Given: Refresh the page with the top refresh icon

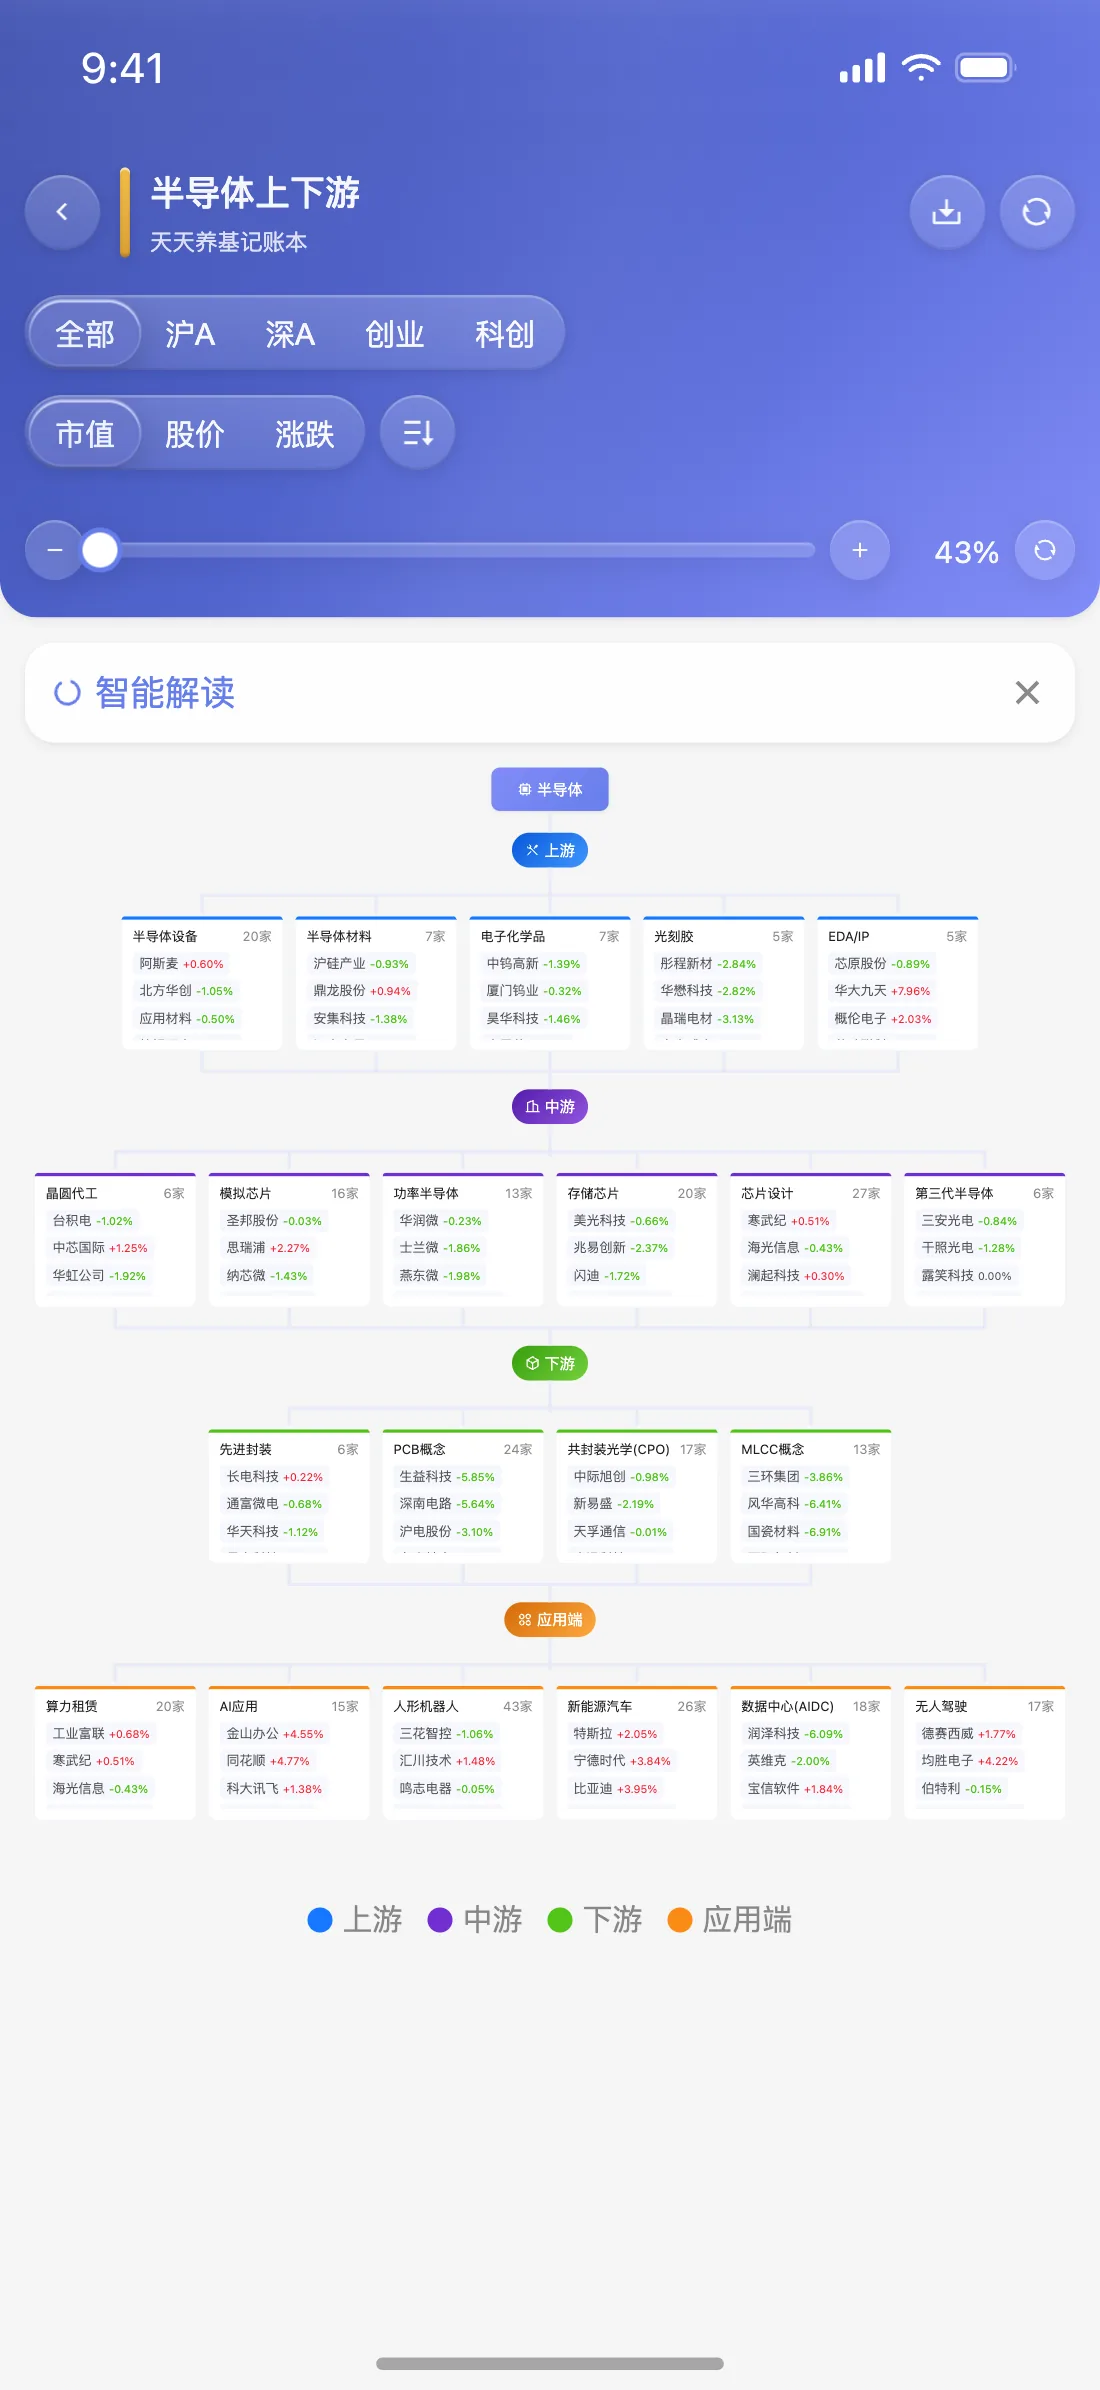Looking at the screenshot, I should [1037, 212].
